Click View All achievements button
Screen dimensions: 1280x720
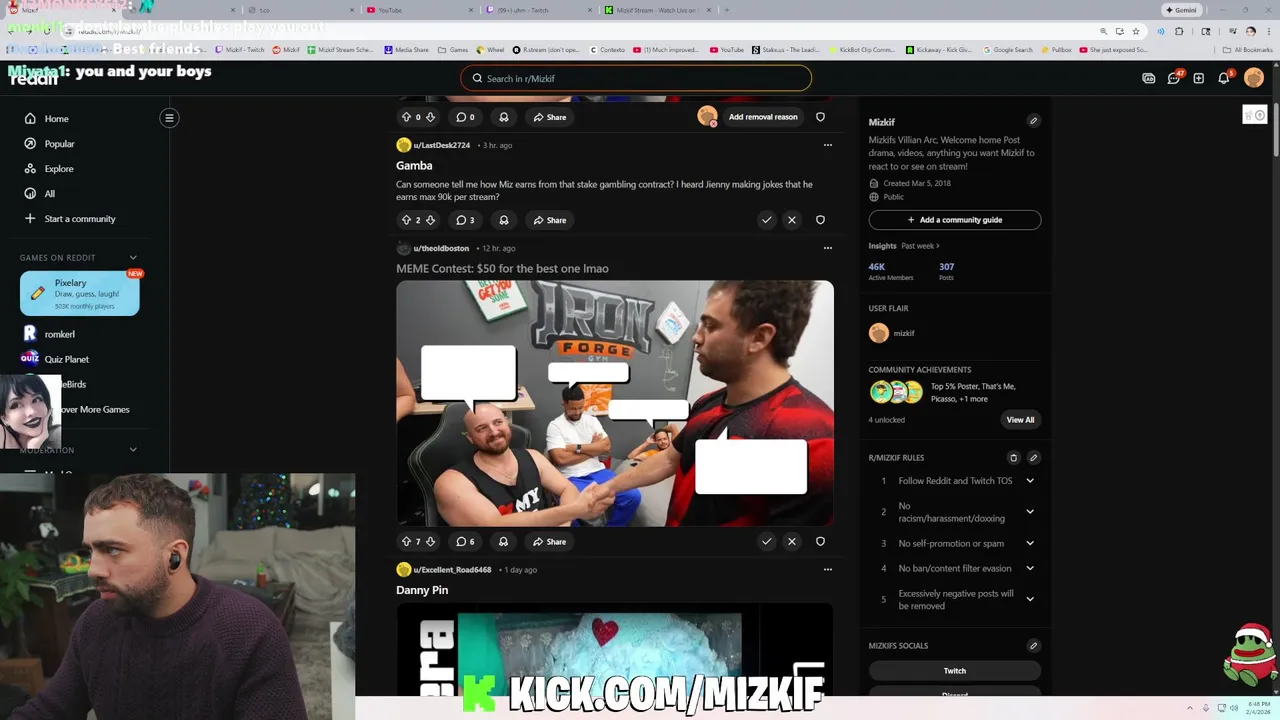coord(1020,420)
